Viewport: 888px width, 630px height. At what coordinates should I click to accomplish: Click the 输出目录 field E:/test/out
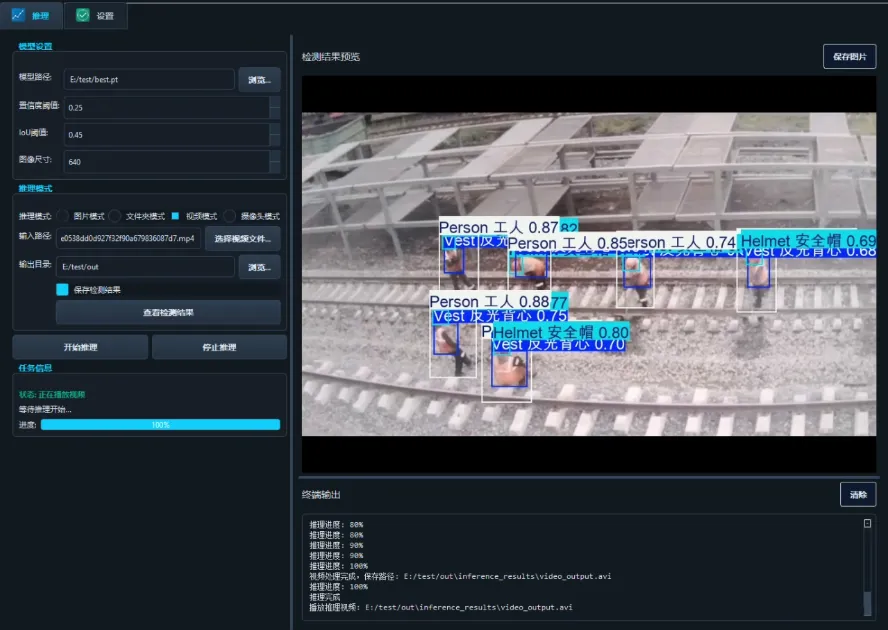(145, 266)
